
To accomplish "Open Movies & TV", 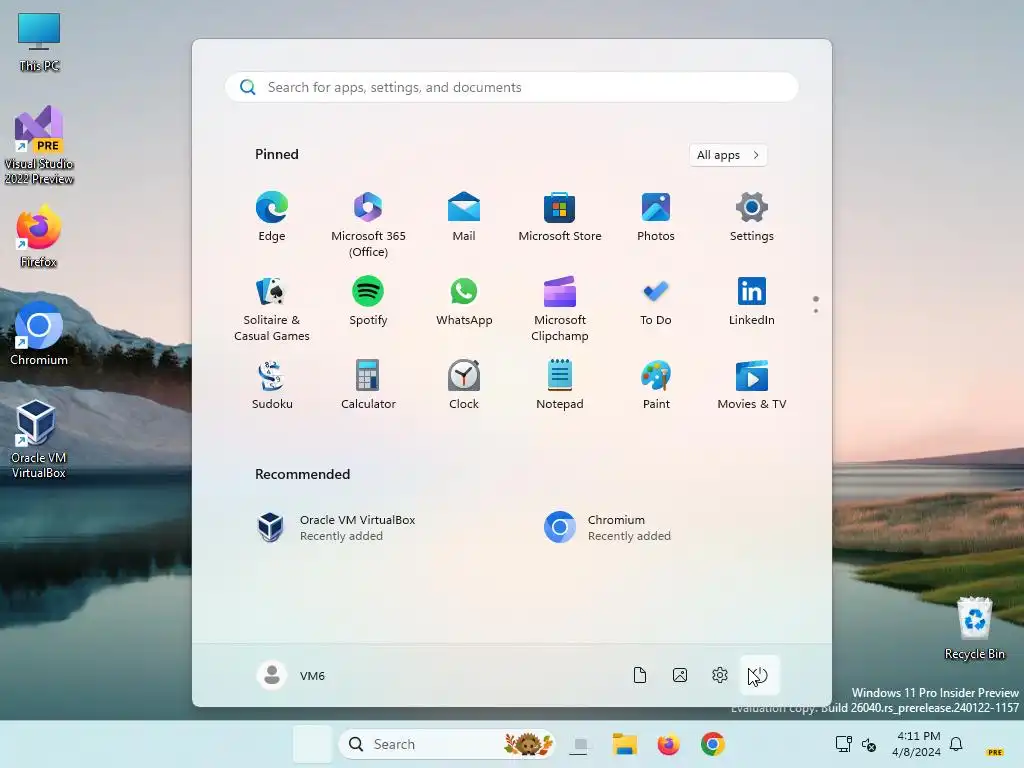I will tap(752, 385).
